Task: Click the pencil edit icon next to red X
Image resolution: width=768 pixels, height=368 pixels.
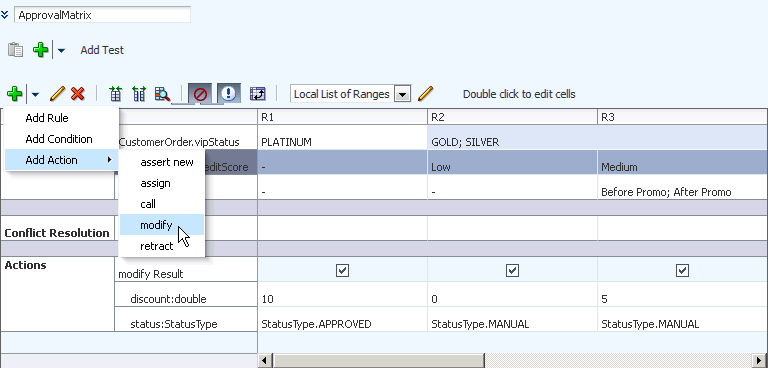Action: pos(57,94)
